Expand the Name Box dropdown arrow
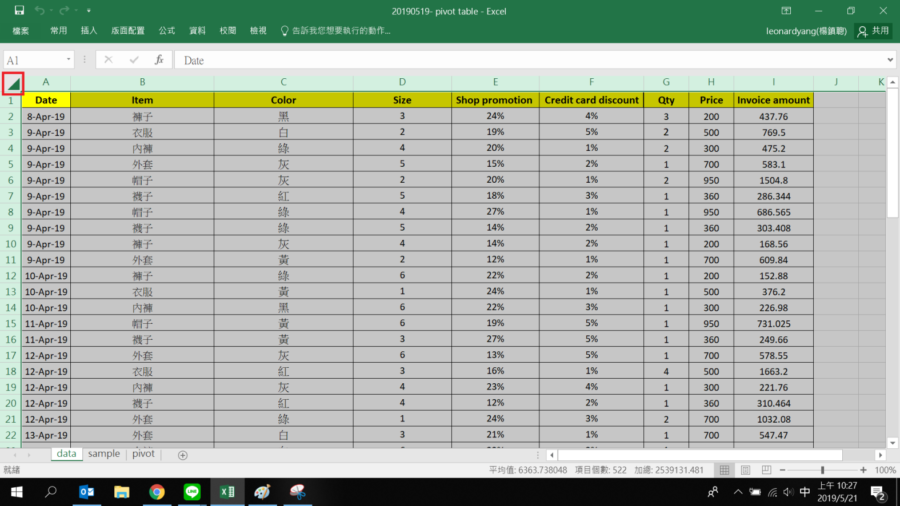 (x=68, y=60)
